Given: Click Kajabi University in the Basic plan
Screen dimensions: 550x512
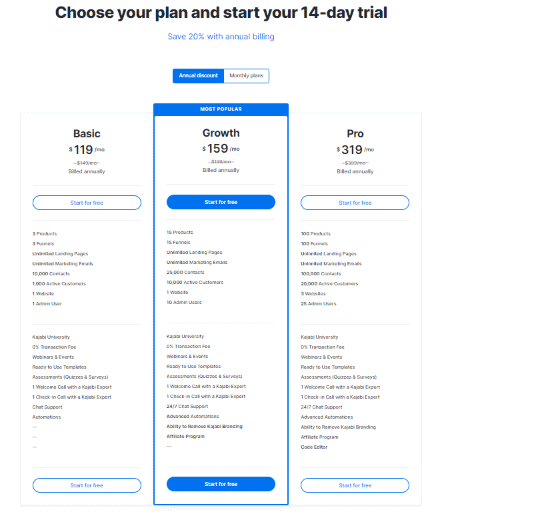Looking at the screenshot, I should (x=51, y=337).
